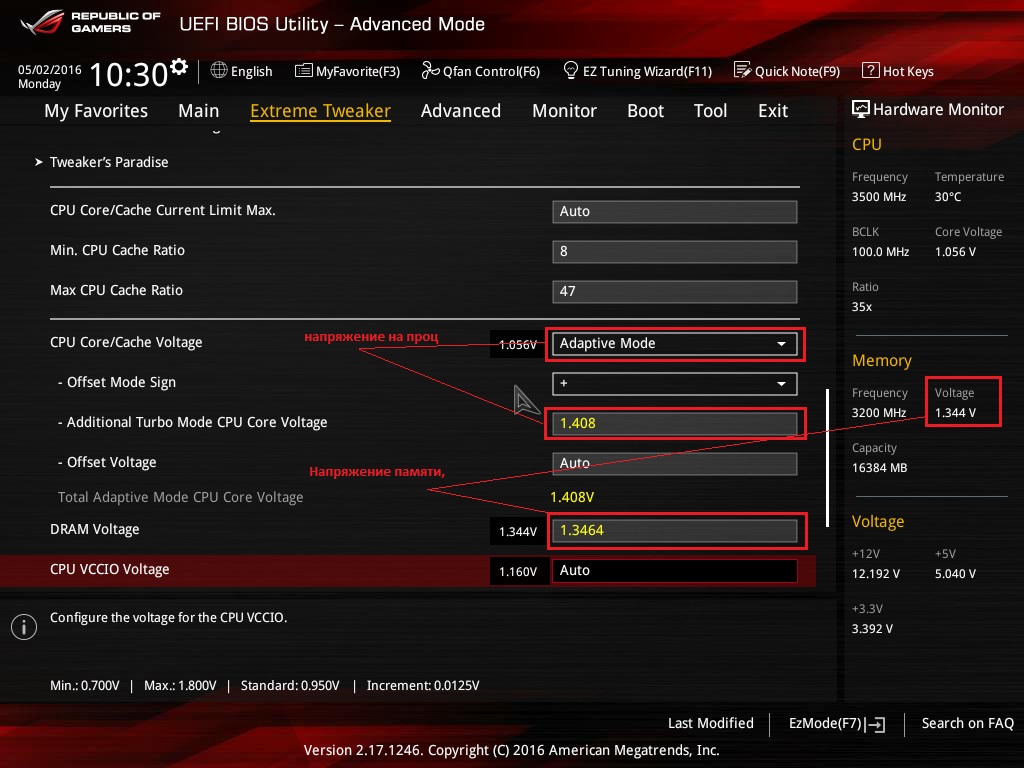The image size is (1024, 768).
Task: Open the Monitor tab
Action: (x=564, y=111)
